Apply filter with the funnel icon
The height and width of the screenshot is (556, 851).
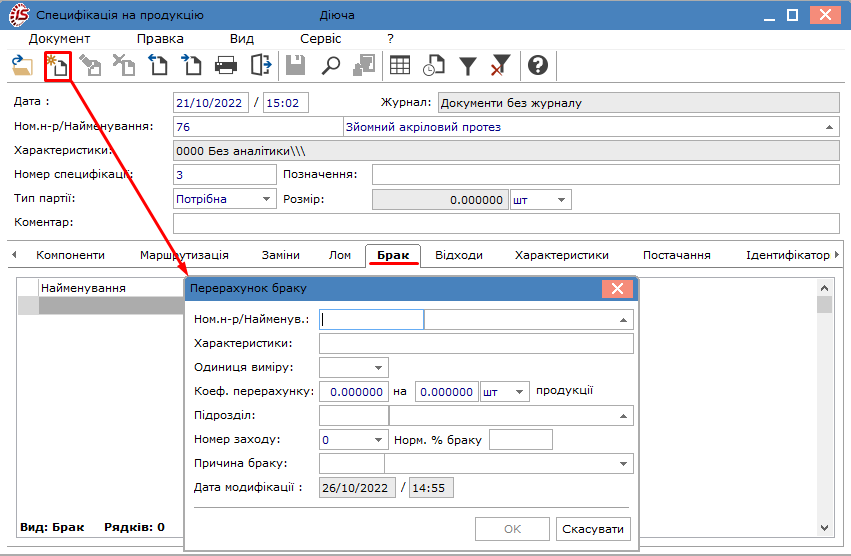pyautogui.click(x=468, y=66)
